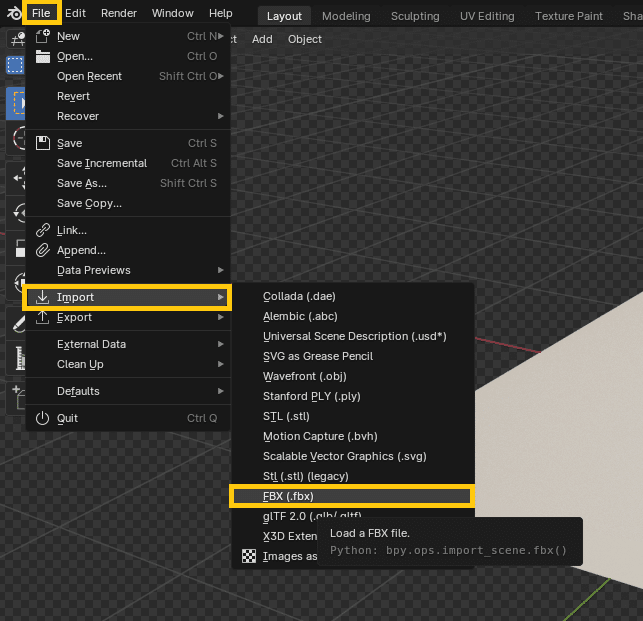Click Save Incremental in File menu
This screenshot has width=643, height=621.
click(x=102, y=163)
